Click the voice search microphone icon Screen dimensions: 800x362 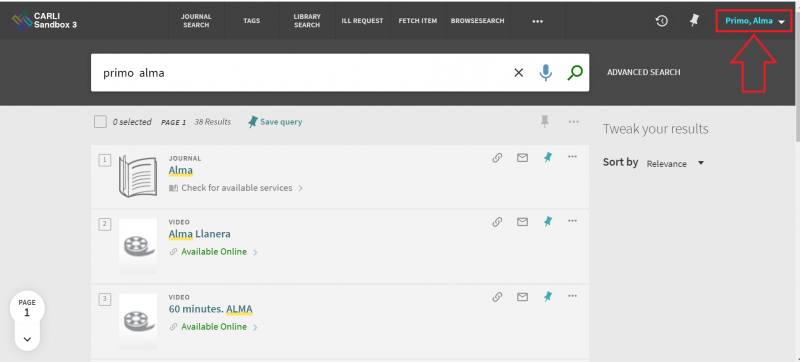click(x=545, y=73)
